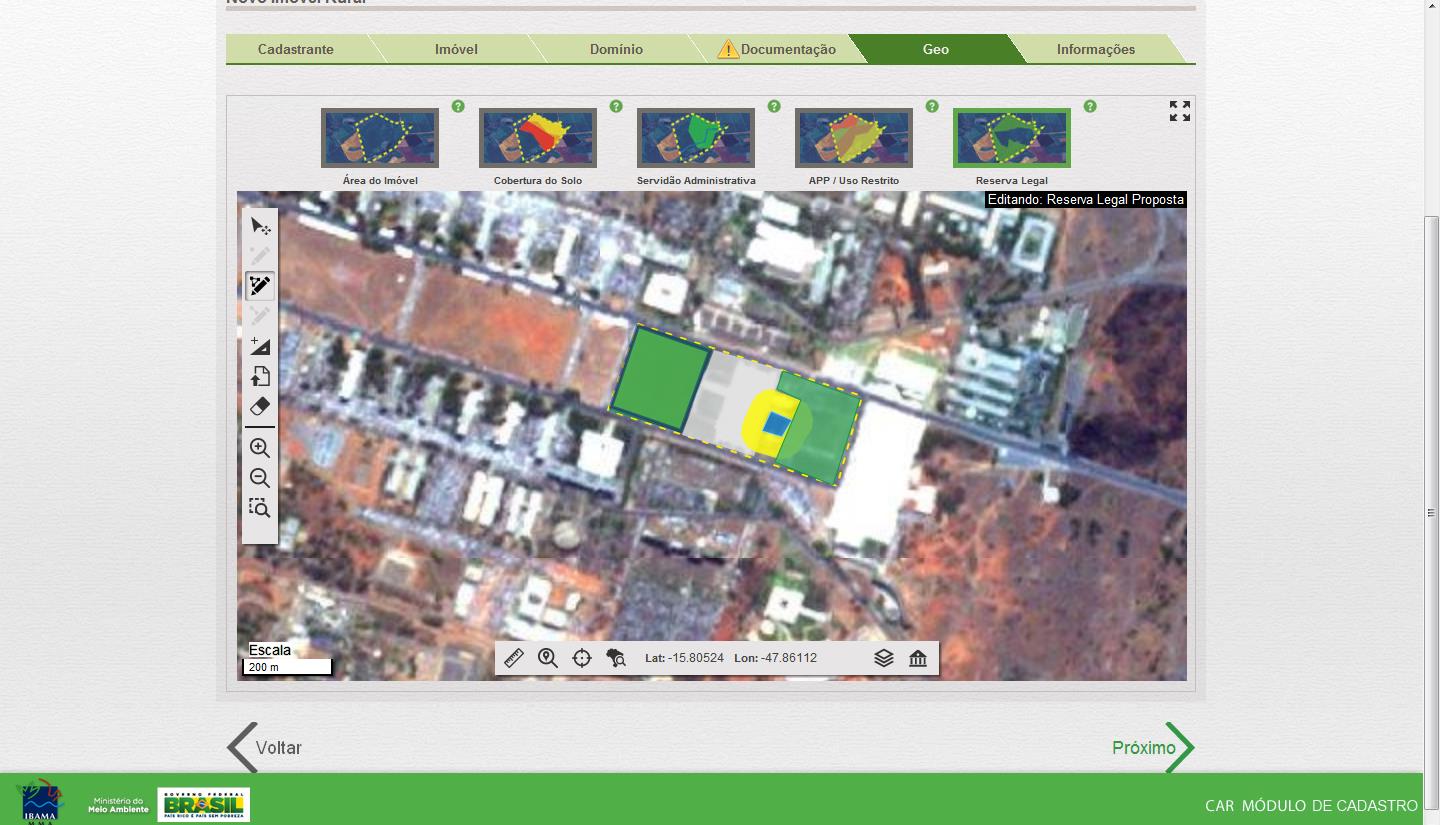Select the arrow selection tool
1440x825 pixels.
pos(260,226)
